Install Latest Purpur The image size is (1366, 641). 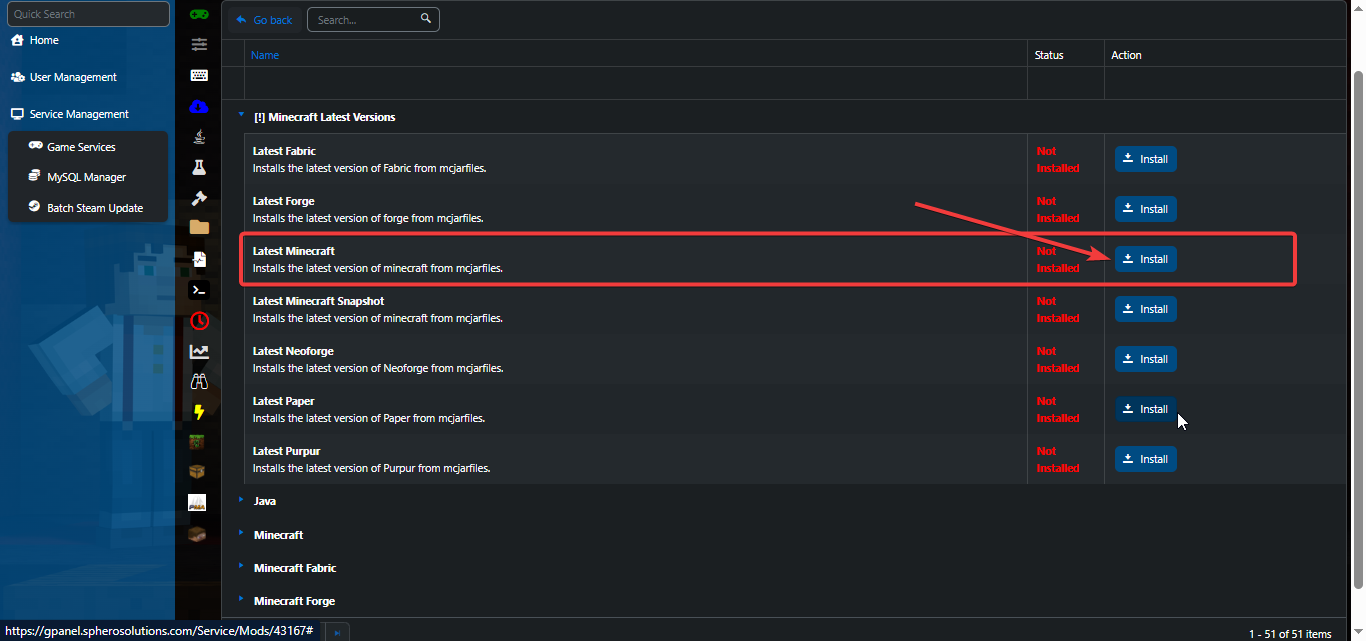(1146, 459)
